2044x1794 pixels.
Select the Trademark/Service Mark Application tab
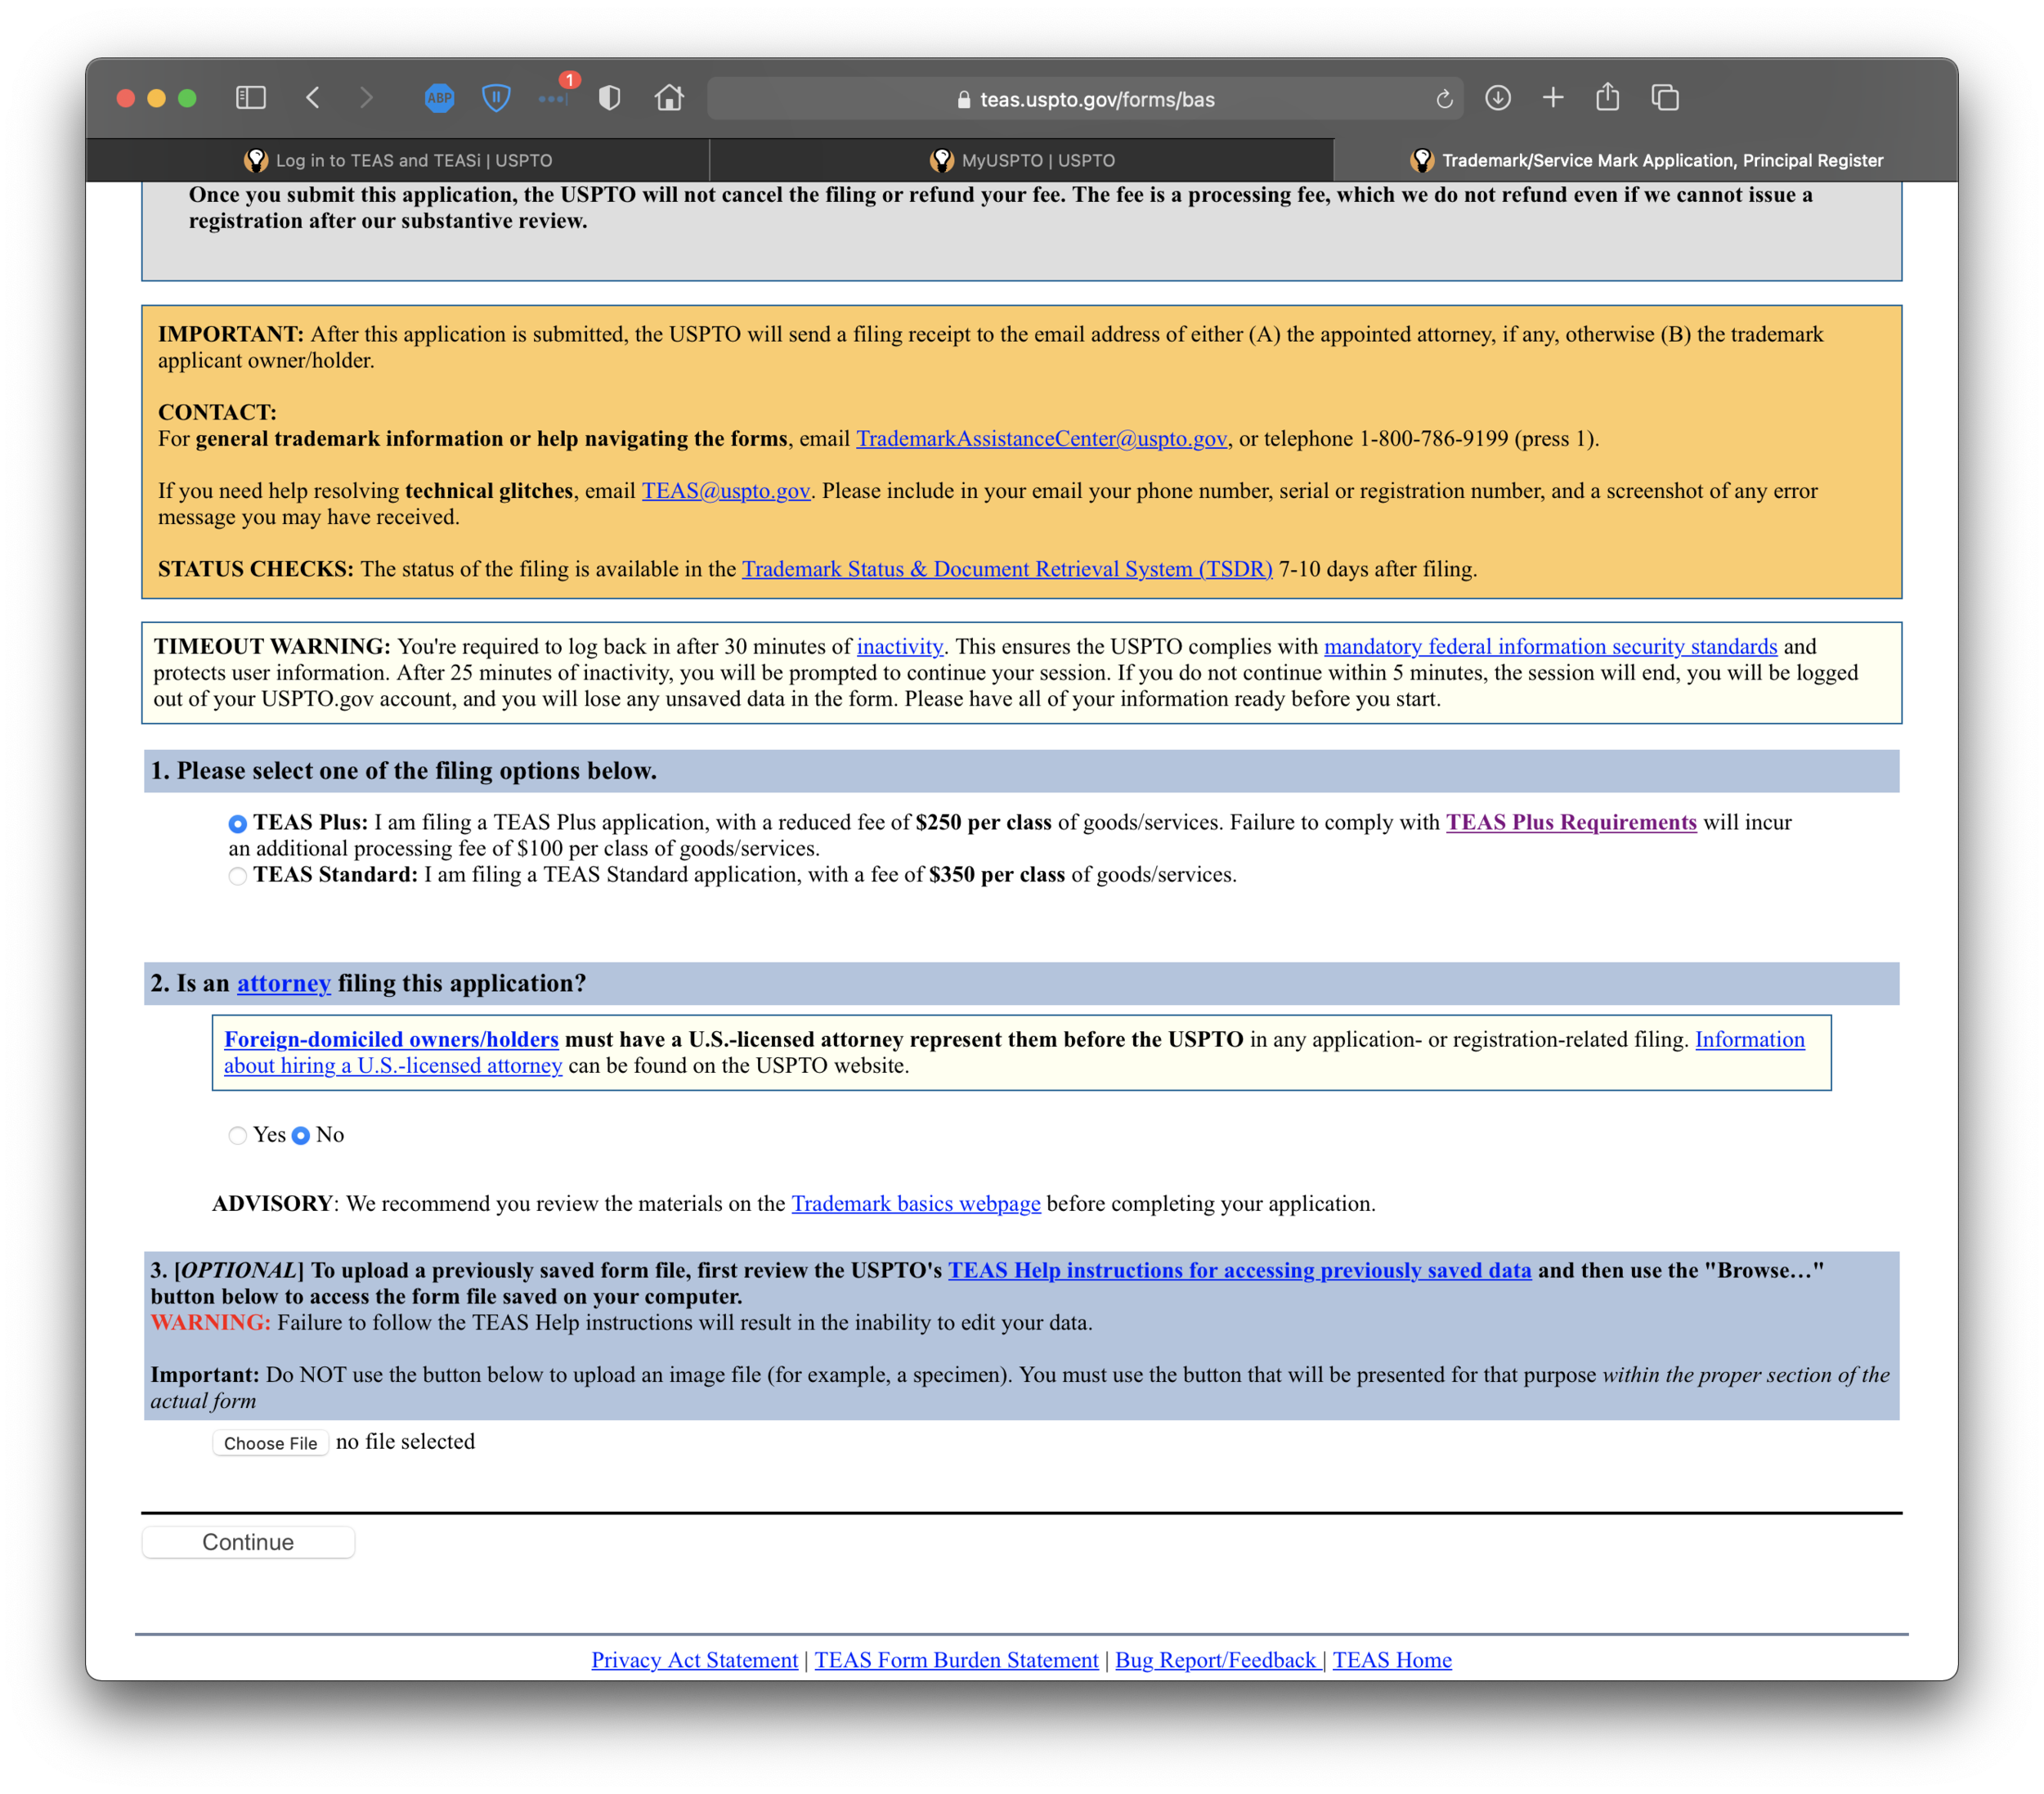click(x=1646, y=160)
